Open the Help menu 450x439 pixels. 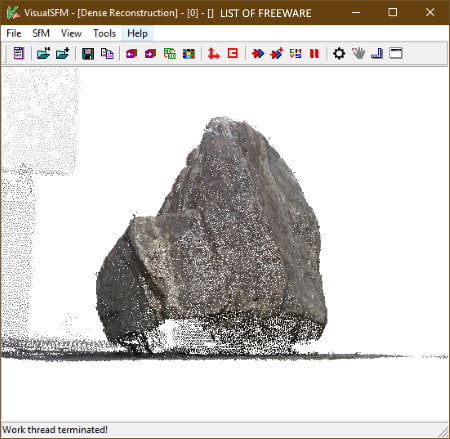[137, 33]
